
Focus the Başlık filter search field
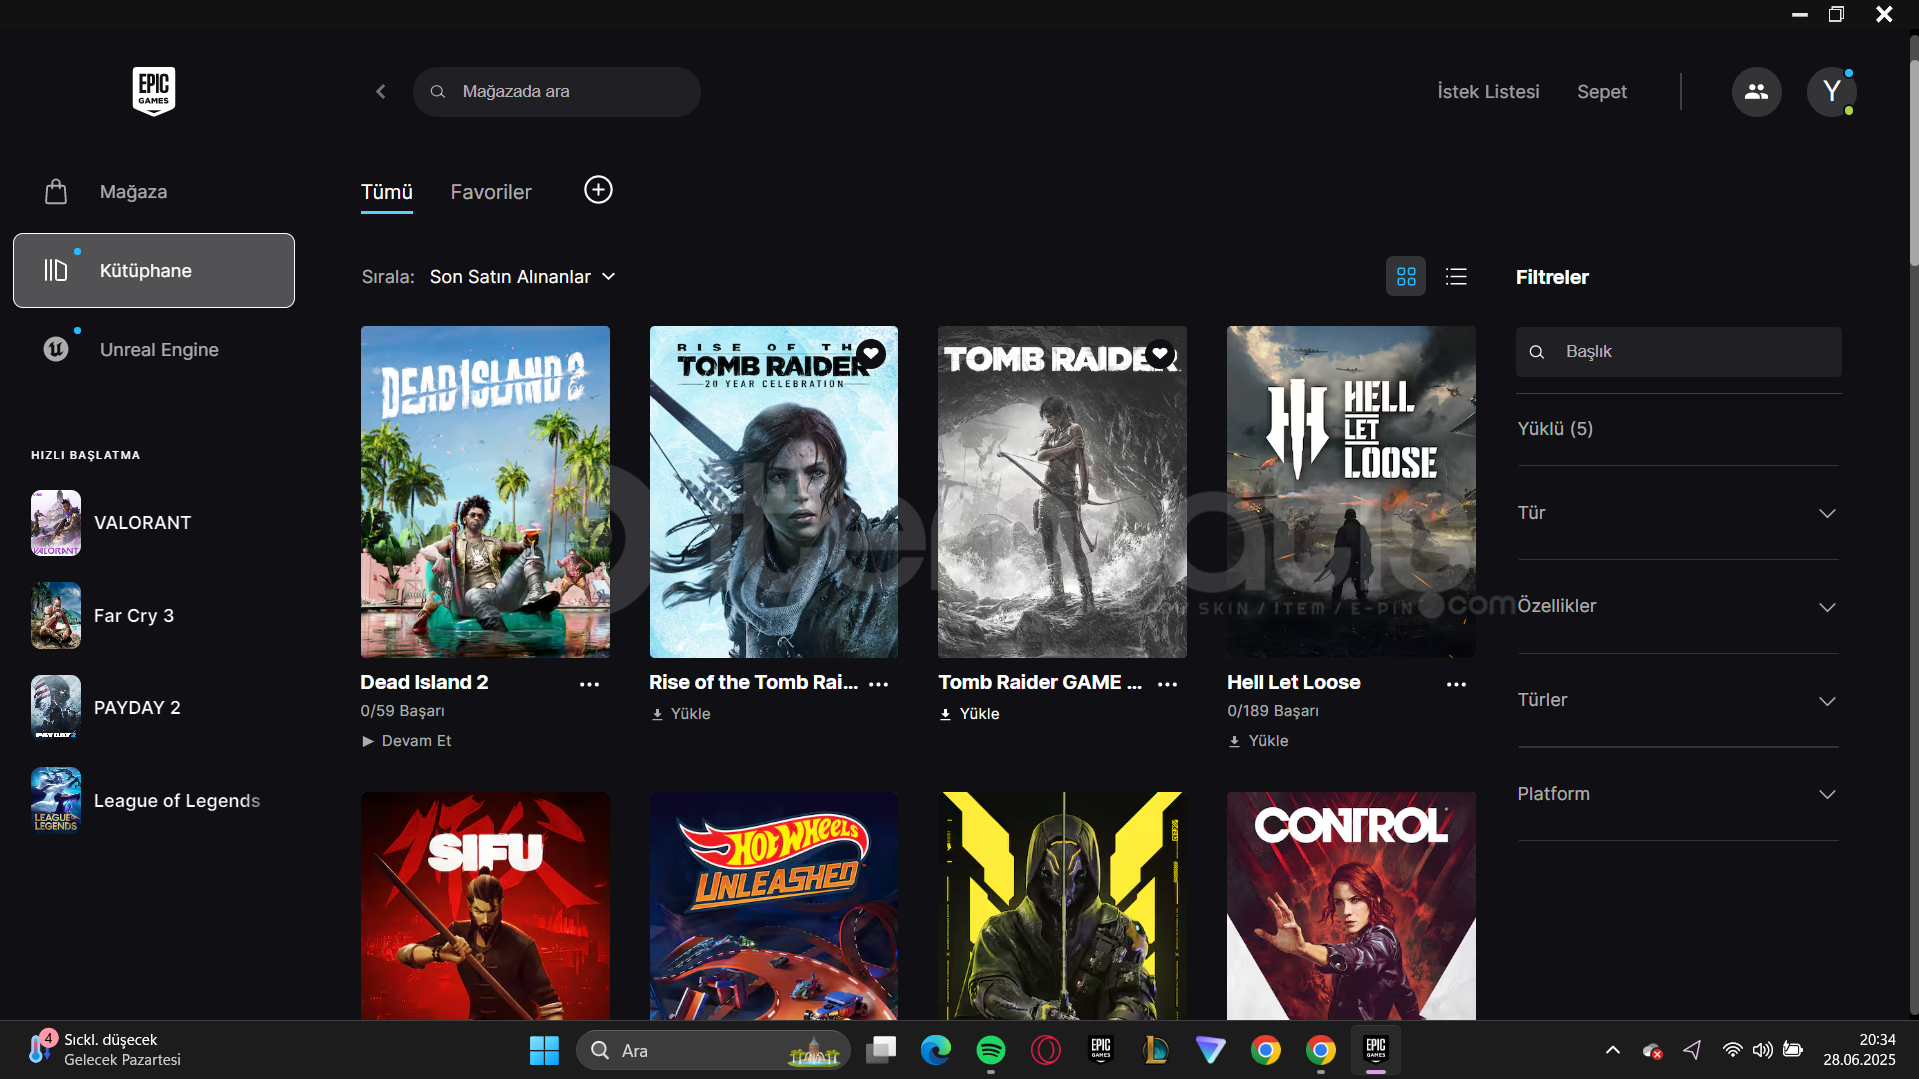click(1678, 352)
